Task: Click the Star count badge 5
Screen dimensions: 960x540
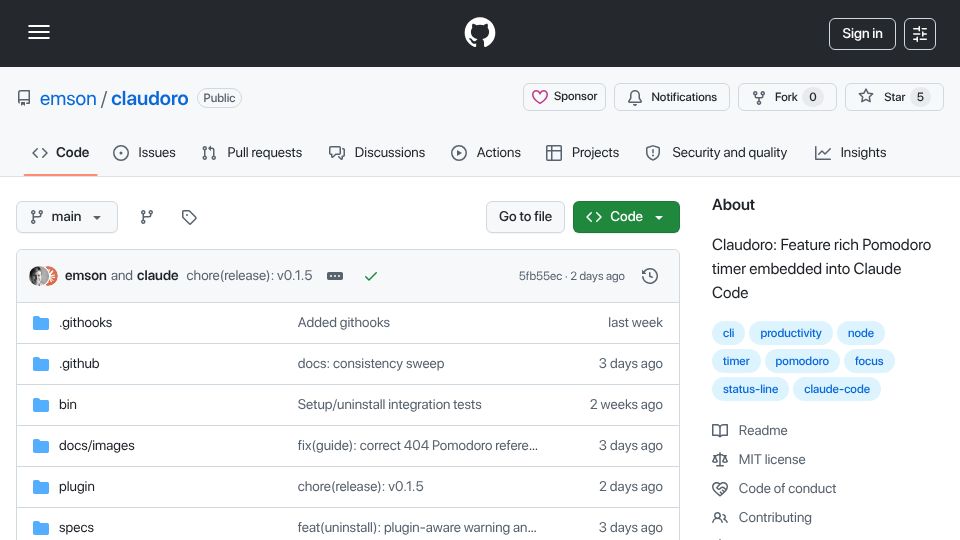Action: pyautogui.click(x=920, y=97)
